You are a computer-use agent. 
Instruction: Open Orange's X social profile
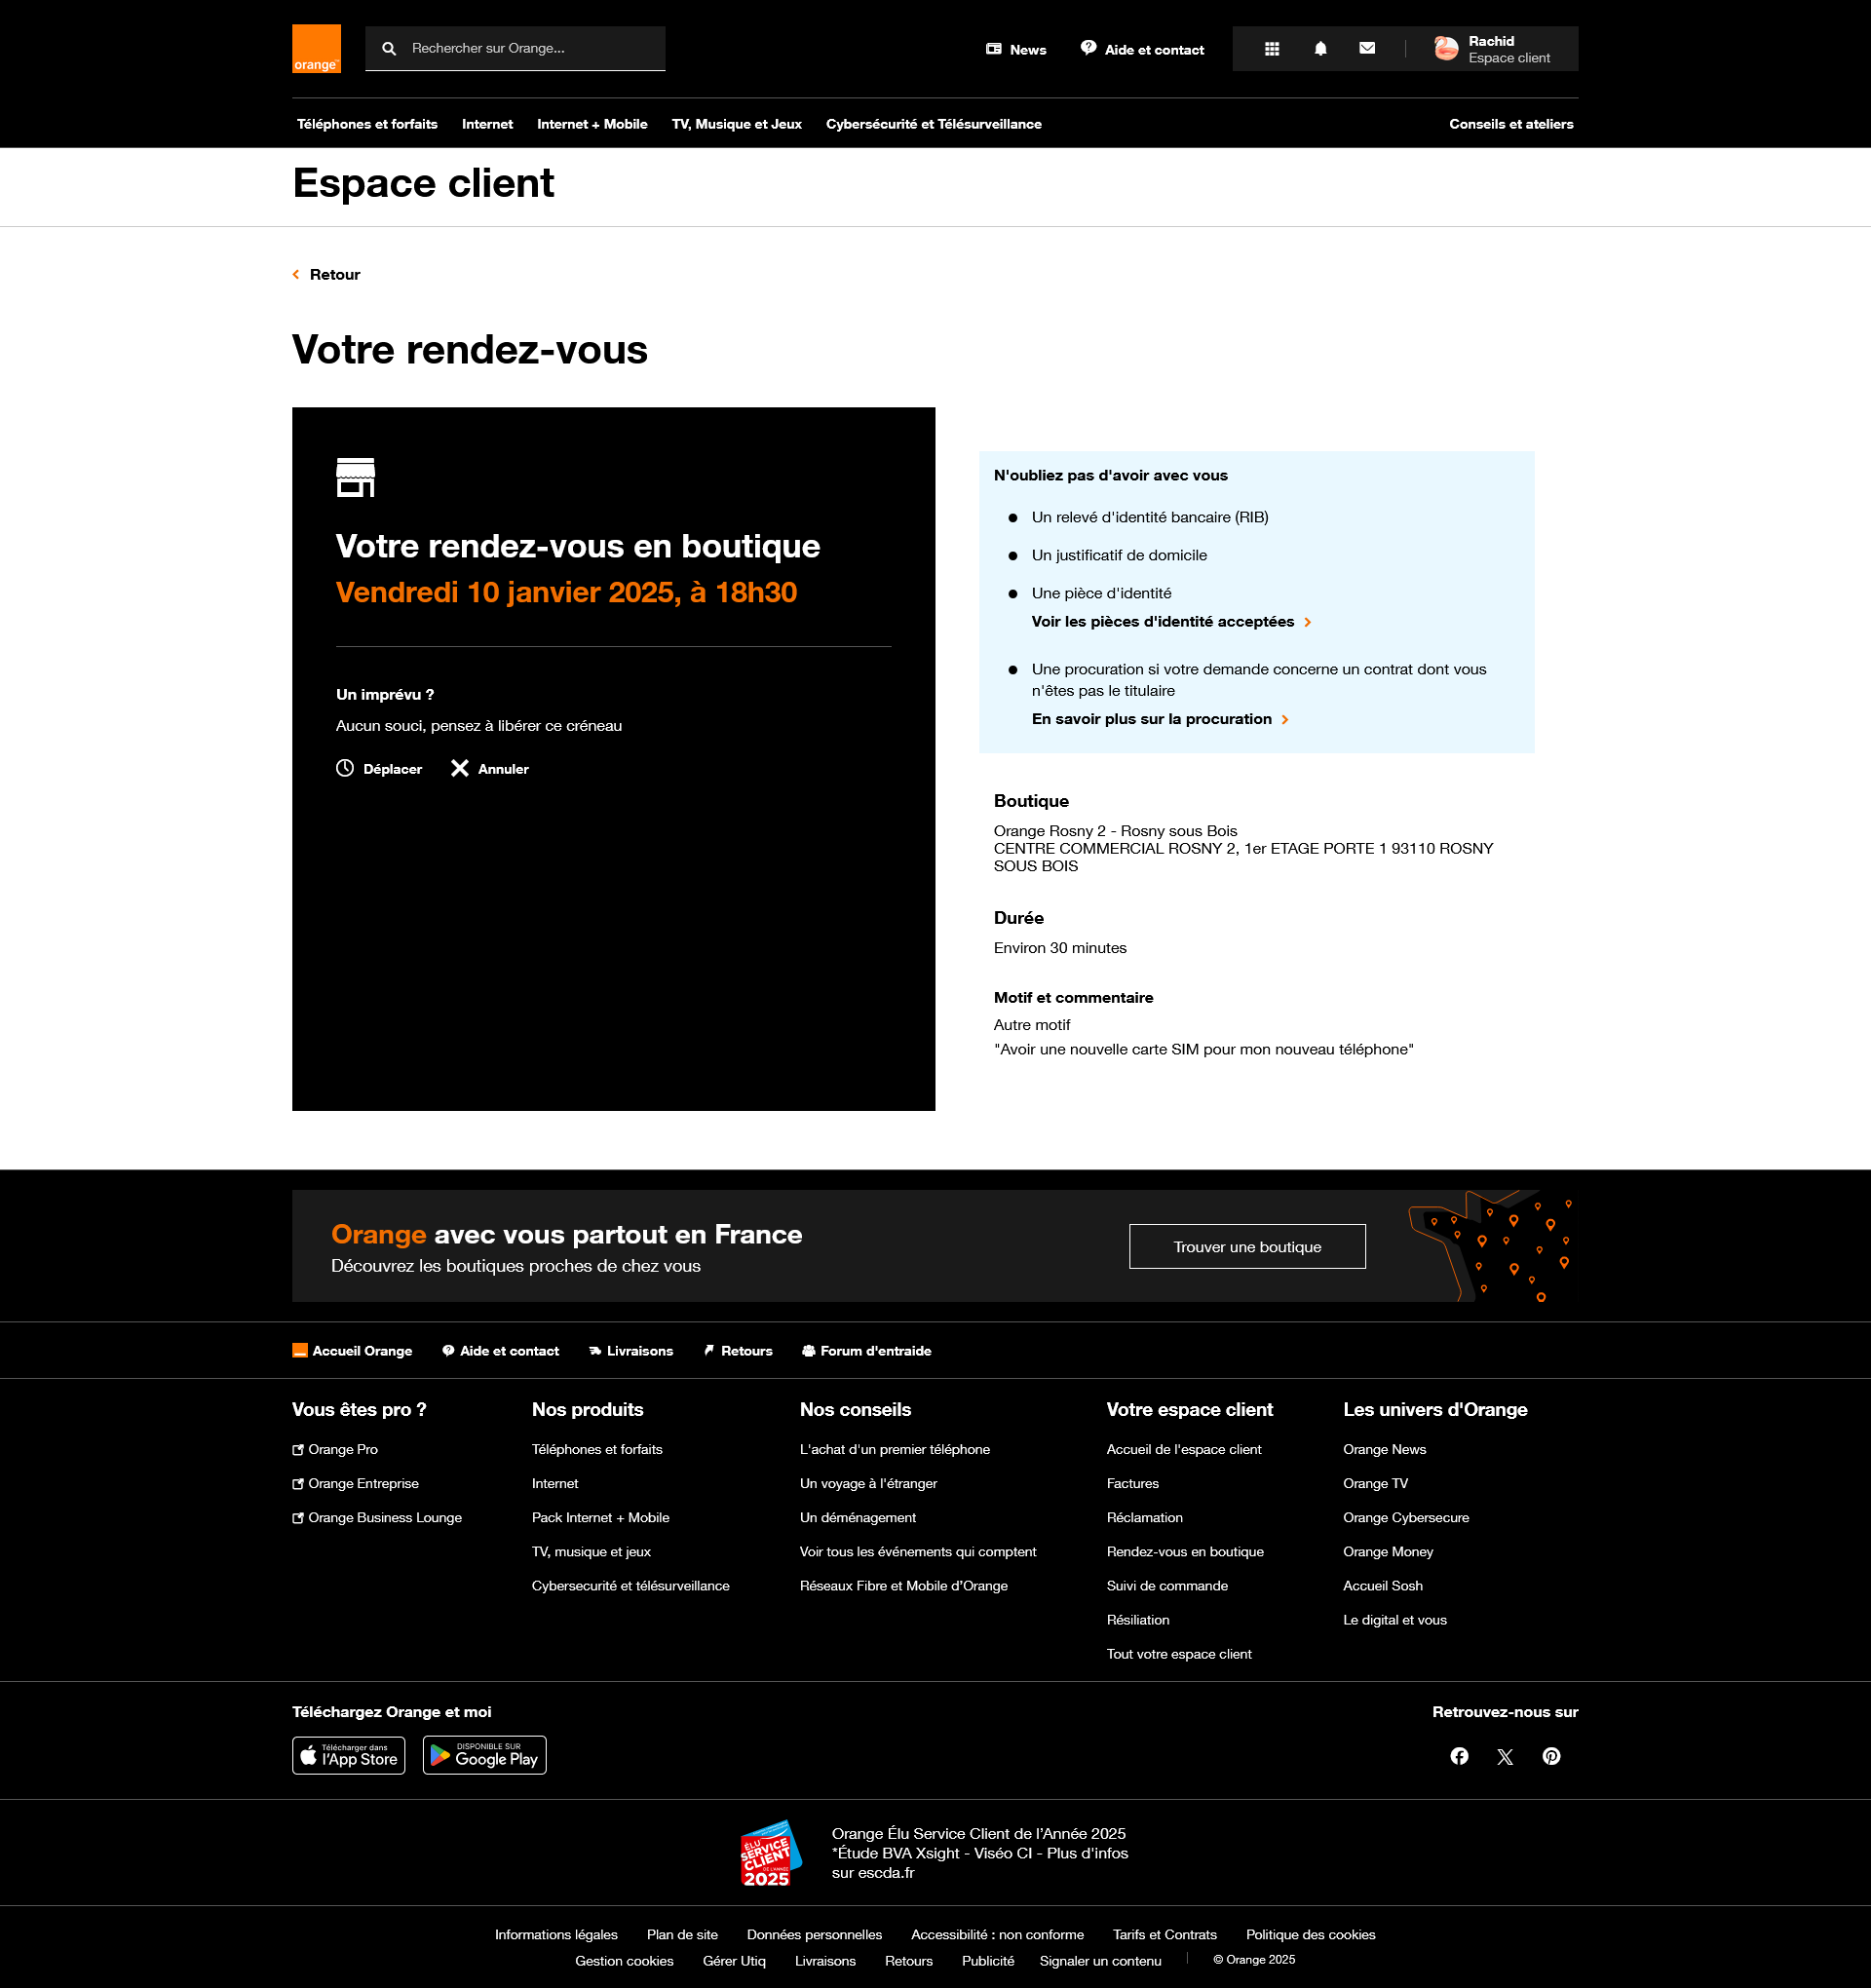pos(1505,1757)
